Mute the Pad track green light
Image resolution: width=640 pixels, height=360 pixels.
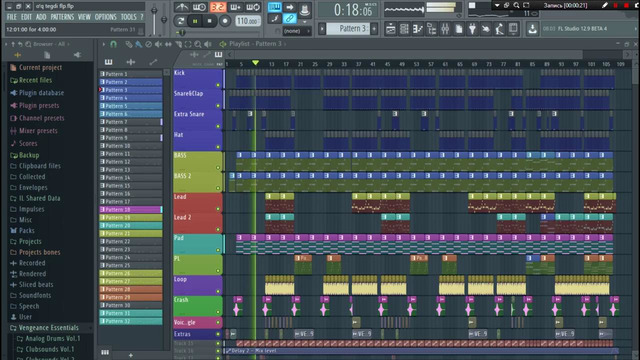218,250
